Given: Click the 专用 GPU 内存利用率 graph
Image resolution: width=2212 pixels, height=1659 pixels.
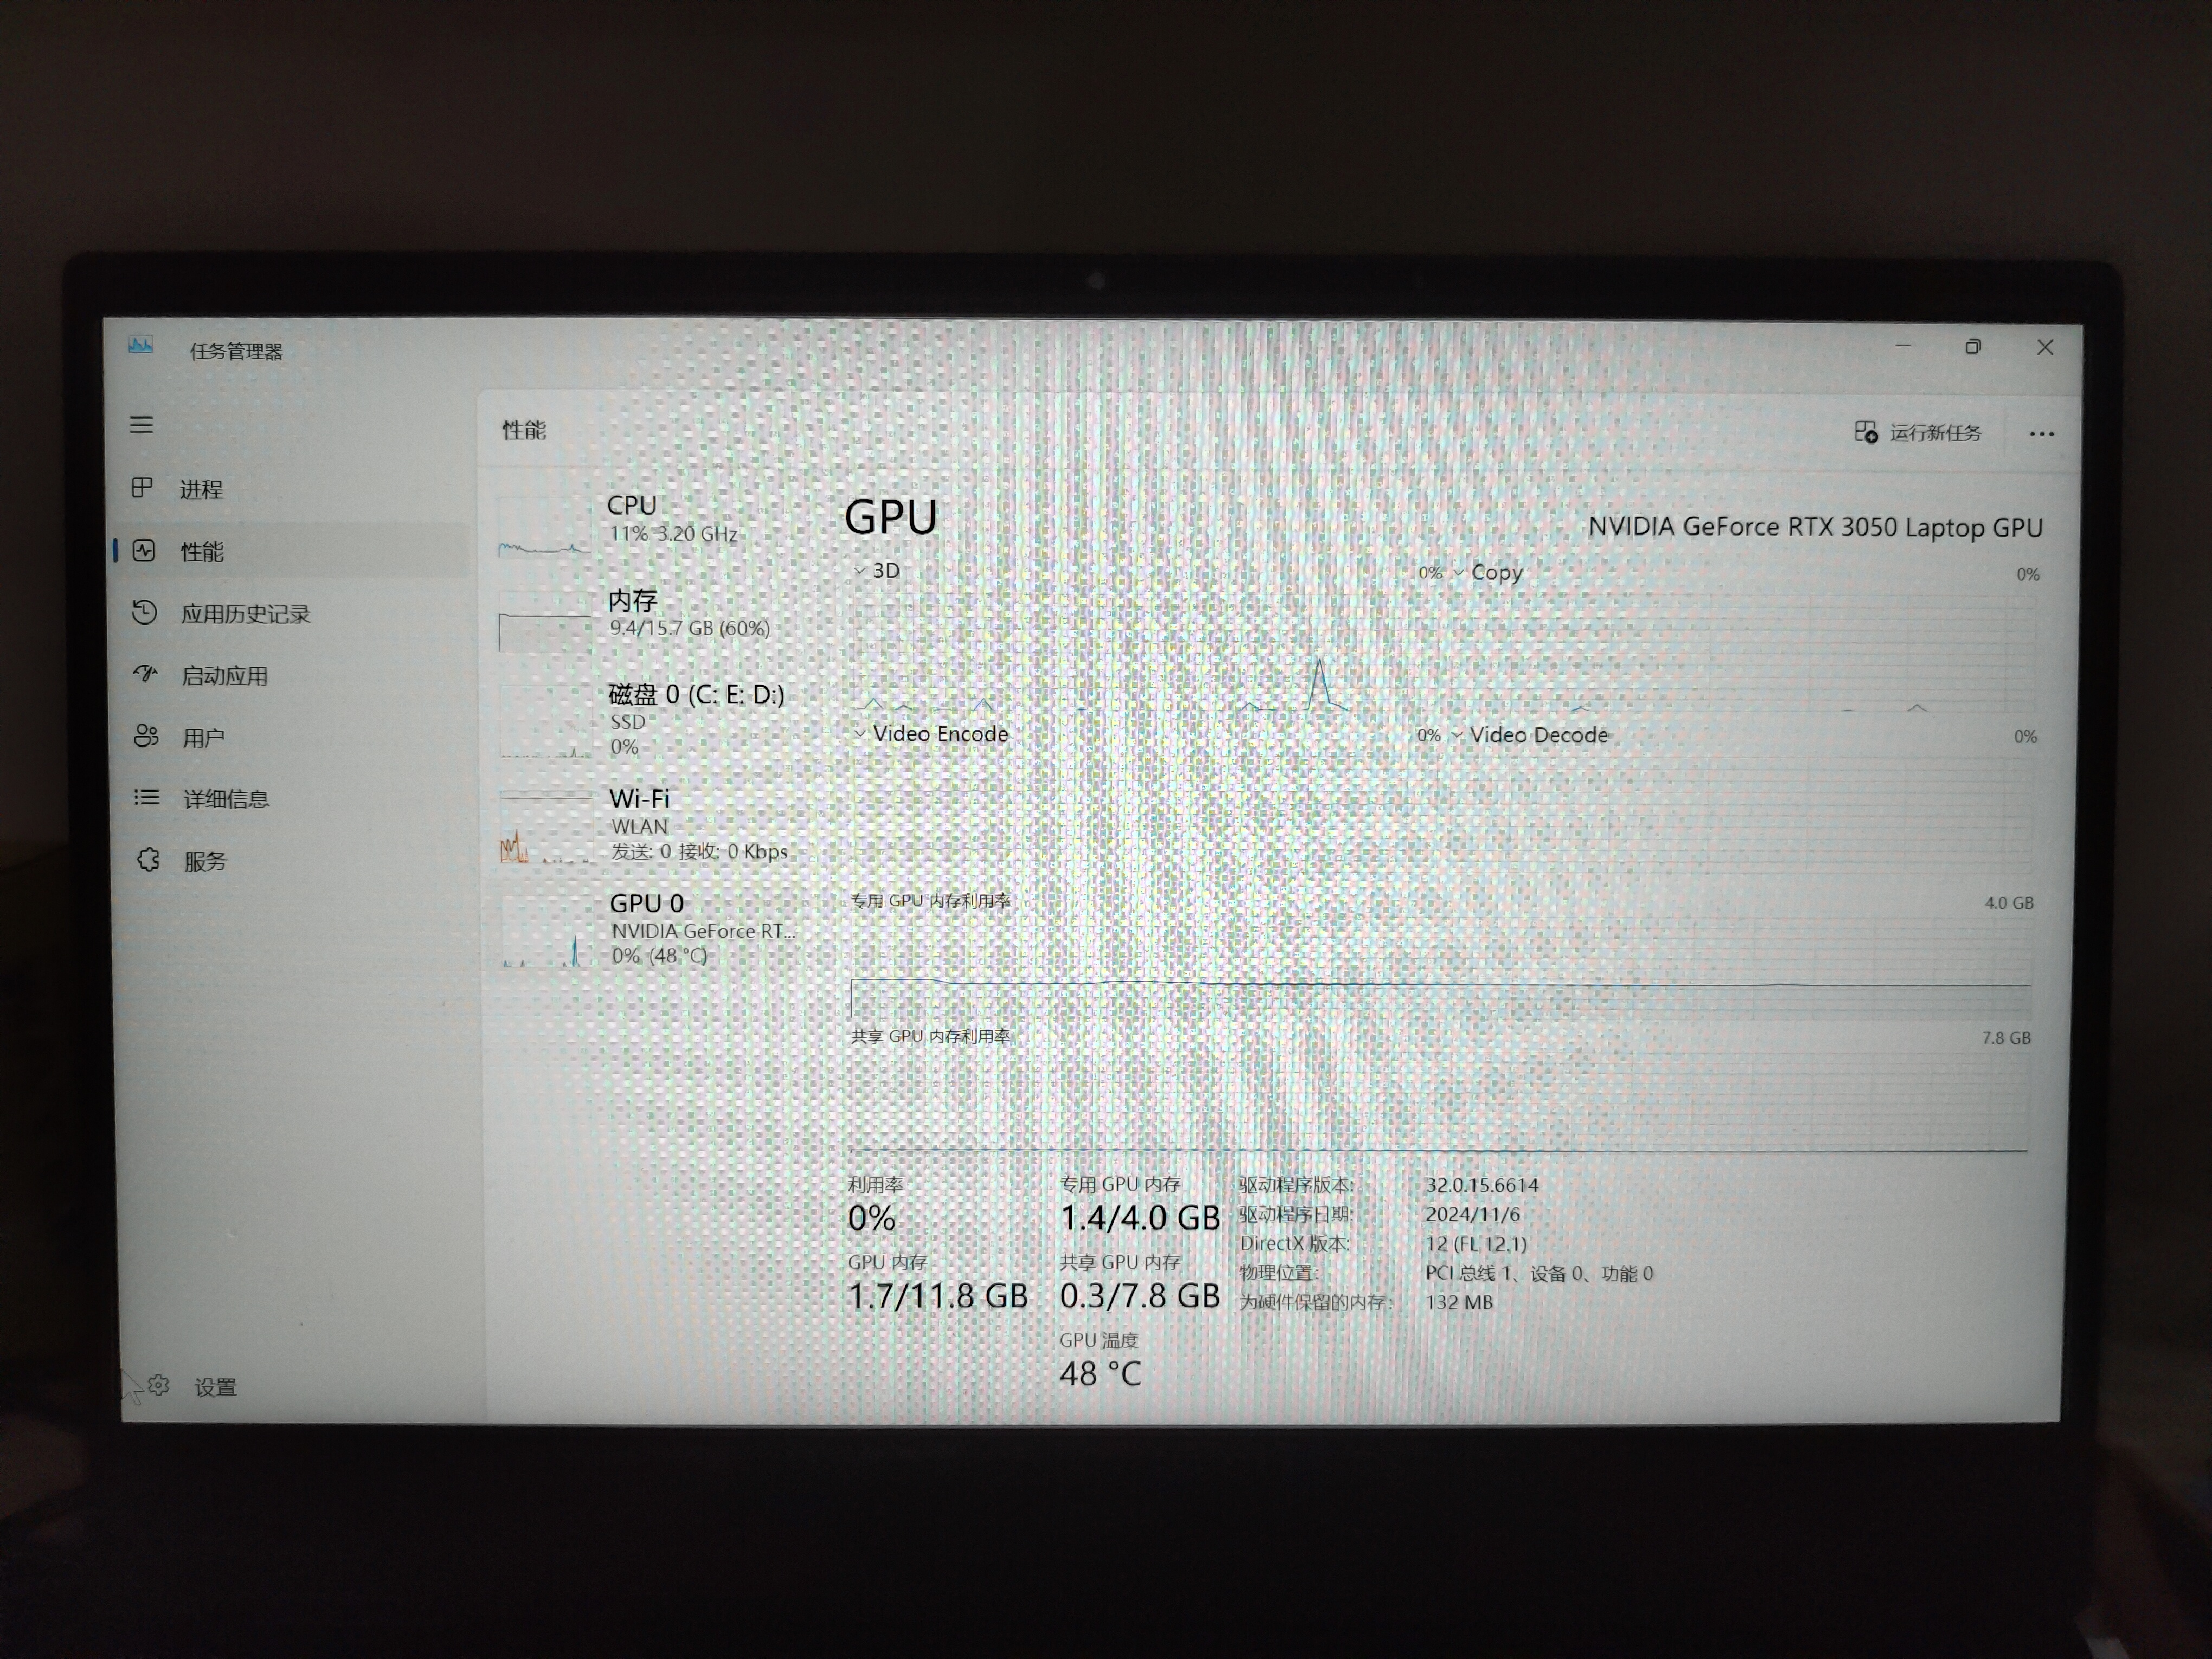Looking at the screenshot, I should tap(1440, 968).
